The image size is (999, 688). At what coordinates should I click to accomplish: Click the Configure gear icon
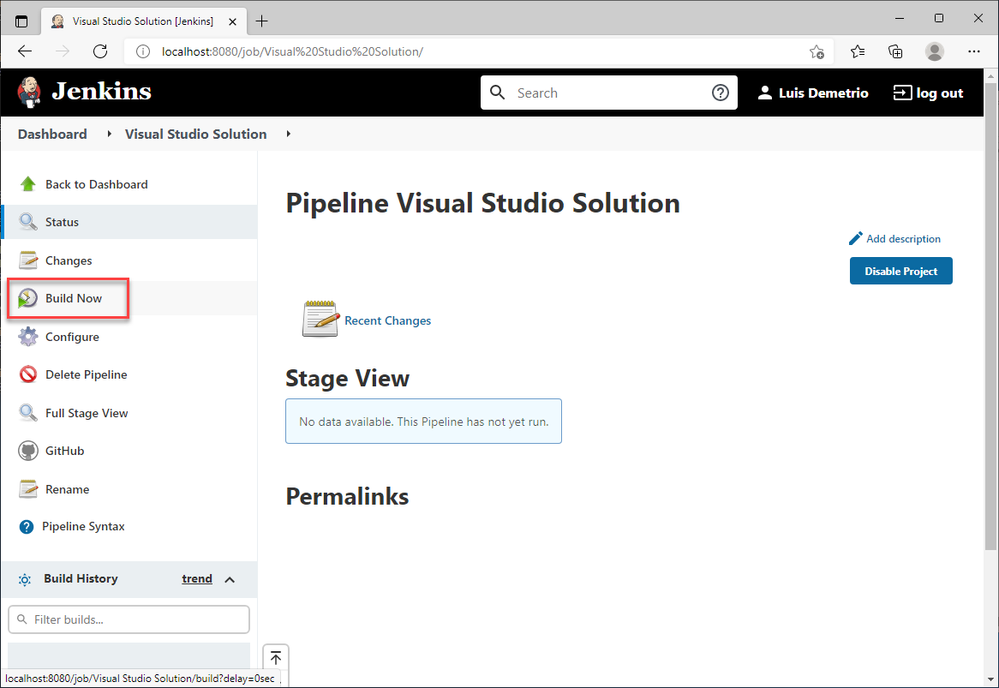pyautogui.click(x=28, y=336)
